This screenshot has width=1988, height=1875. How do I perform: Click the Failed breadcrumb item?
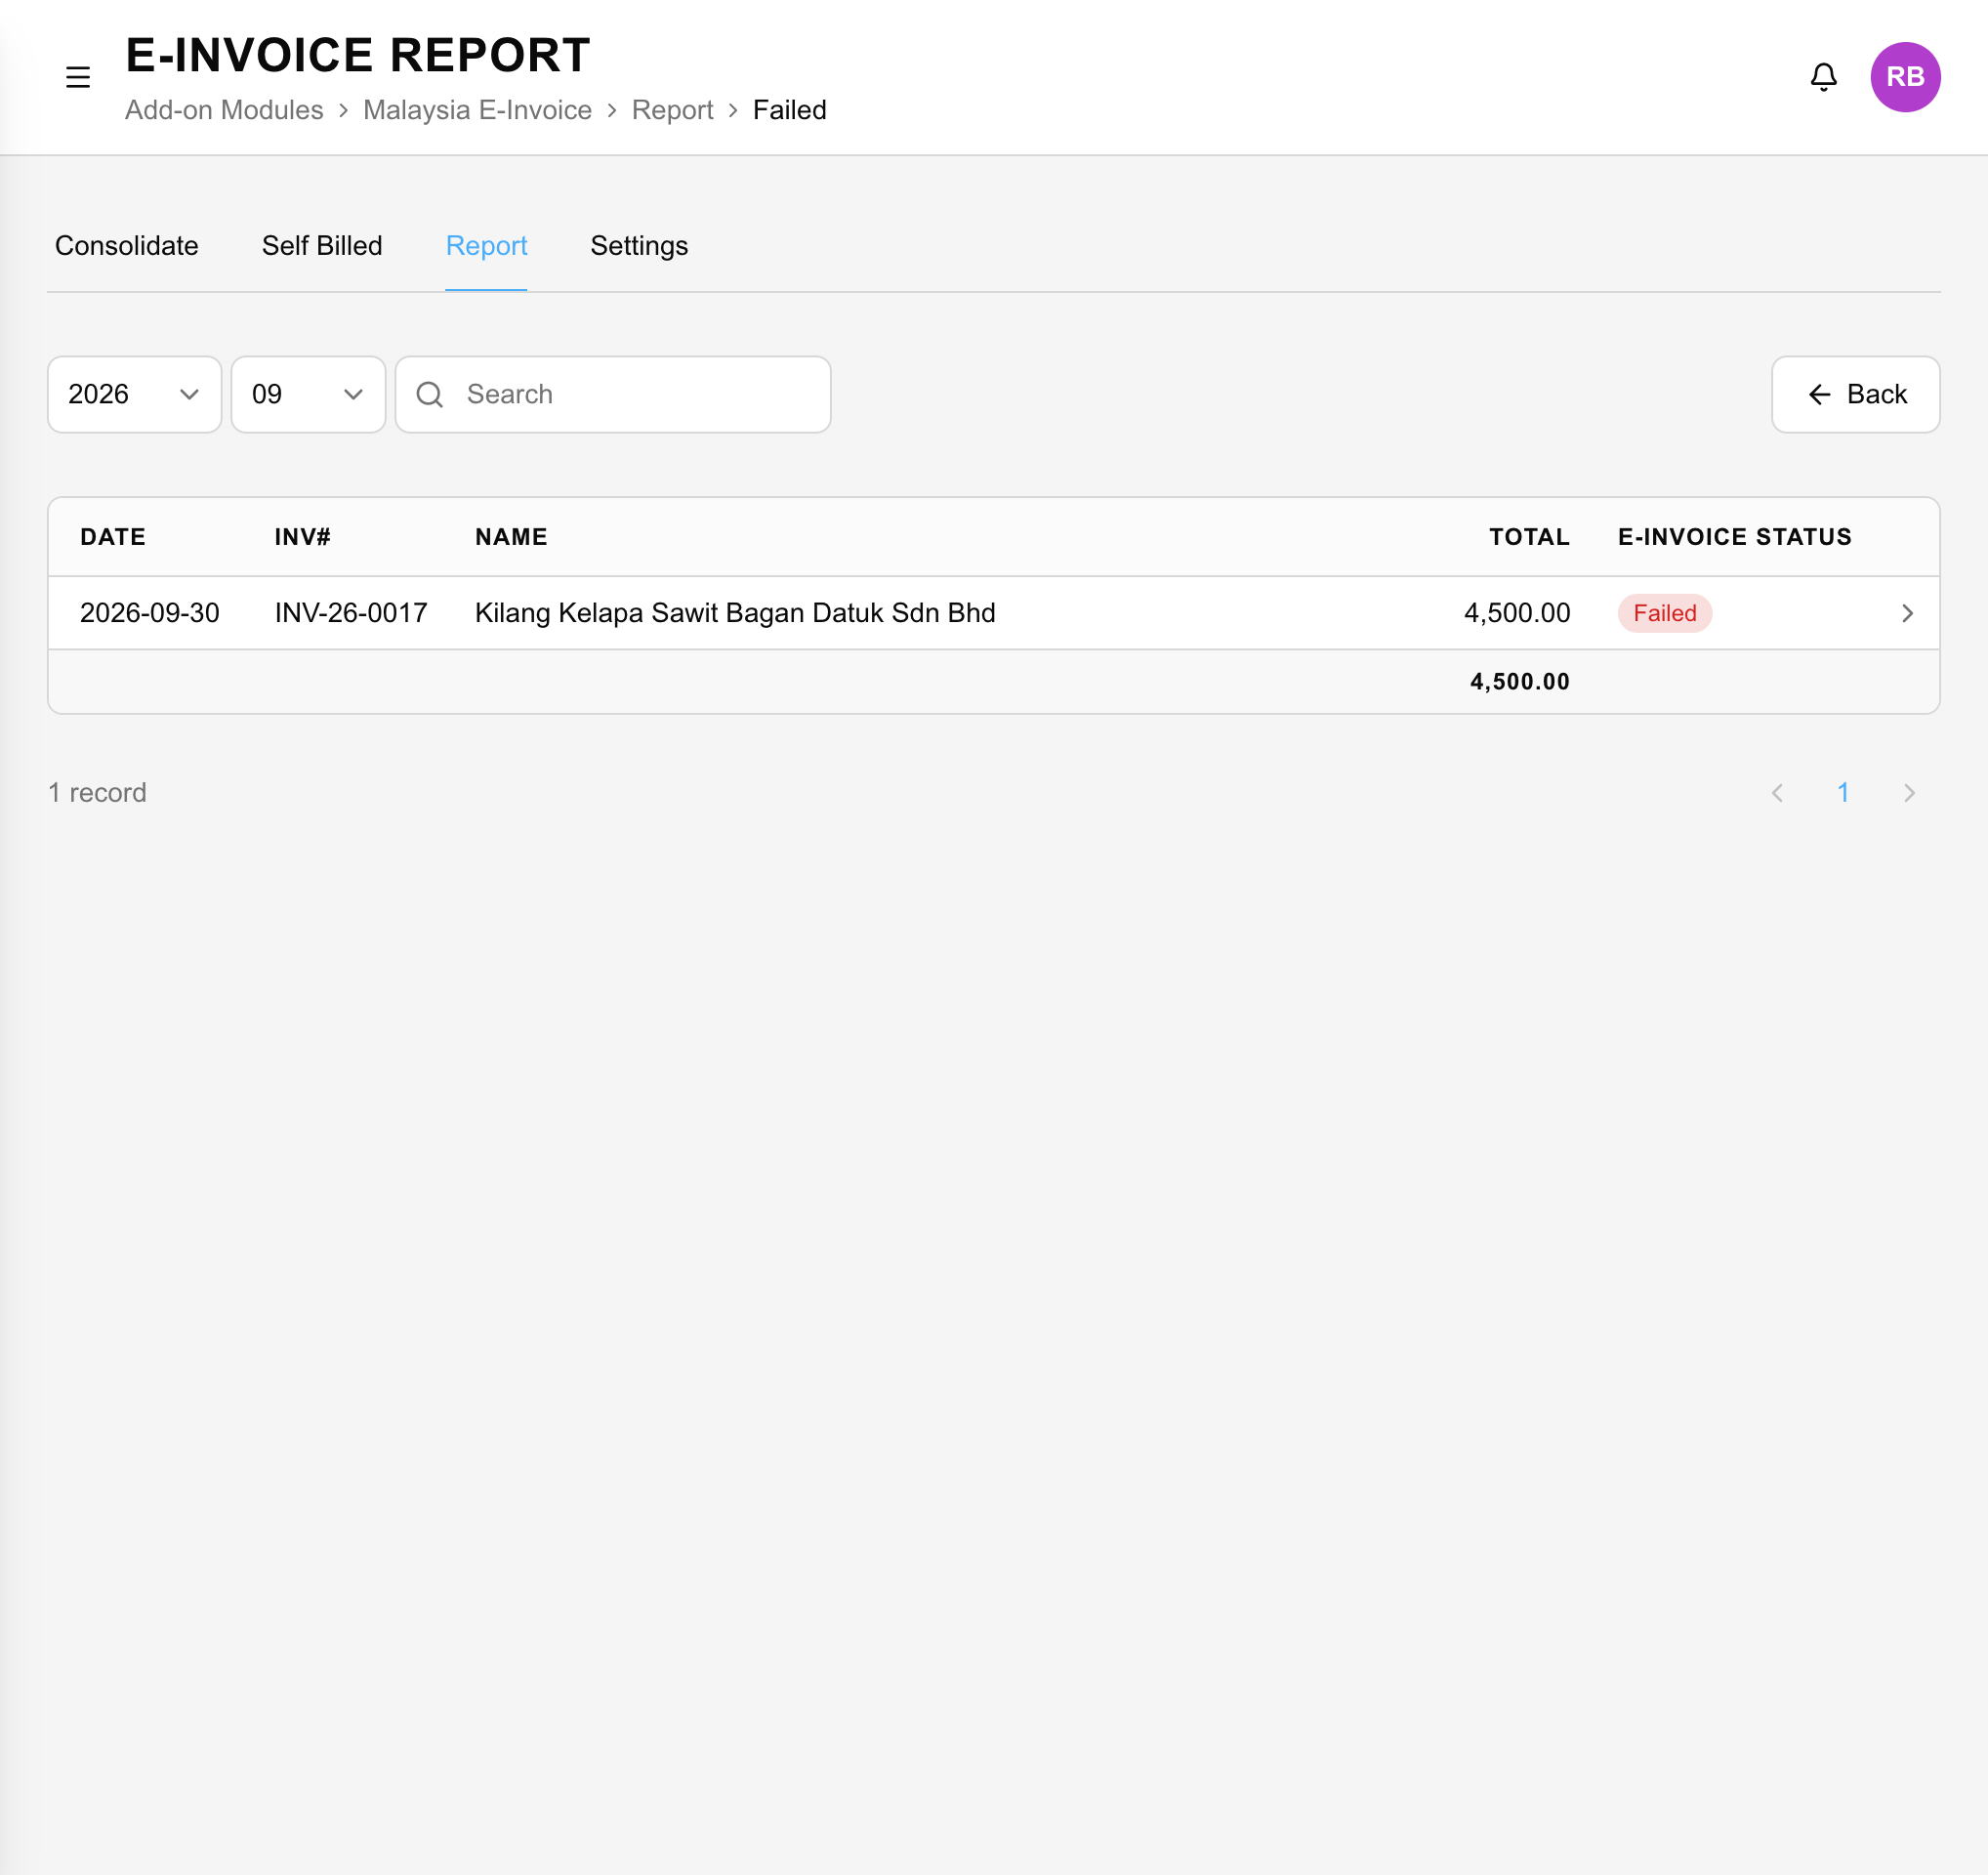pyautogui.click(x=789, y=110)
